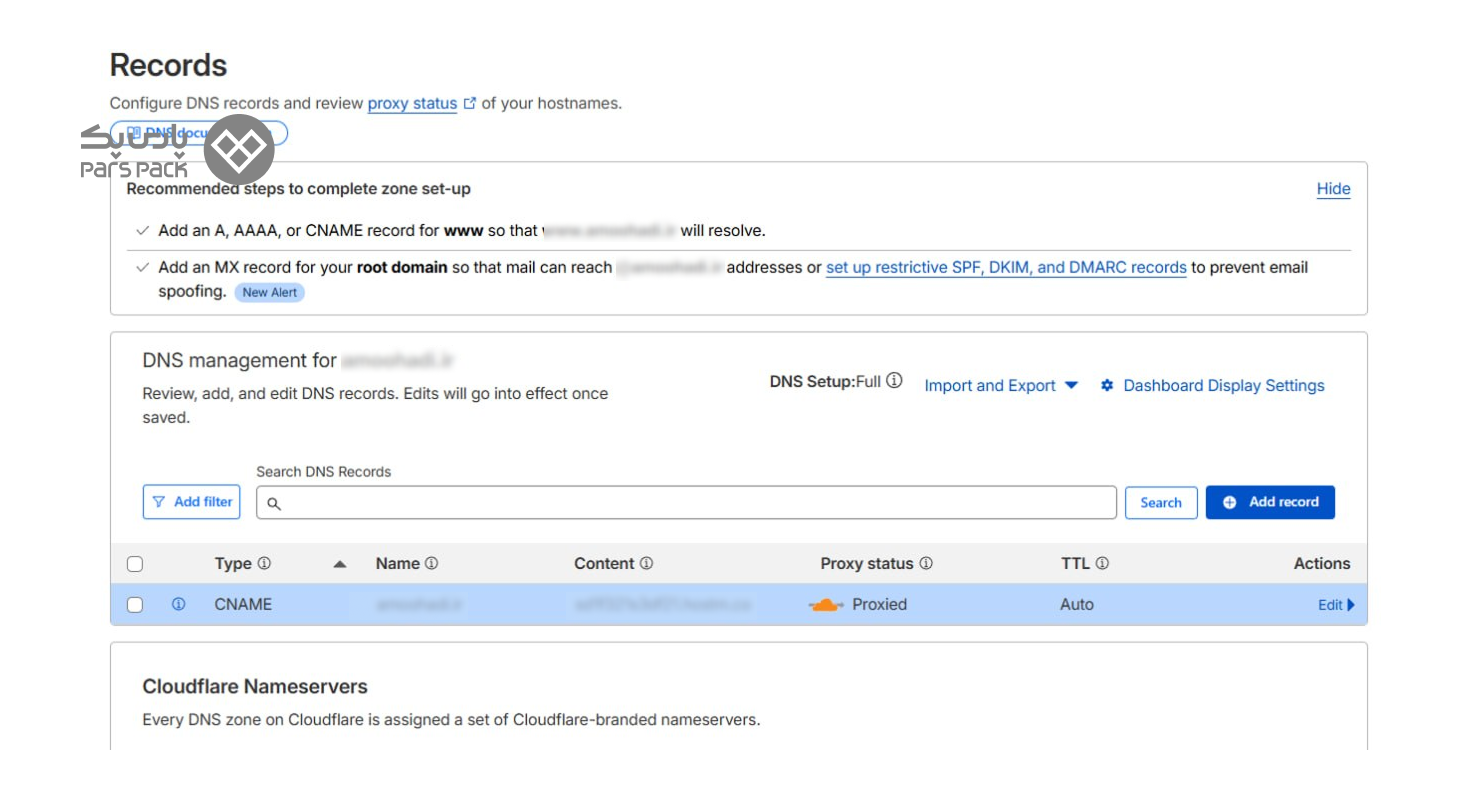Click the CNAME row info icon
Image resolution: width=1482 pixels, height=799 pixels.
[x=178, y=605]
